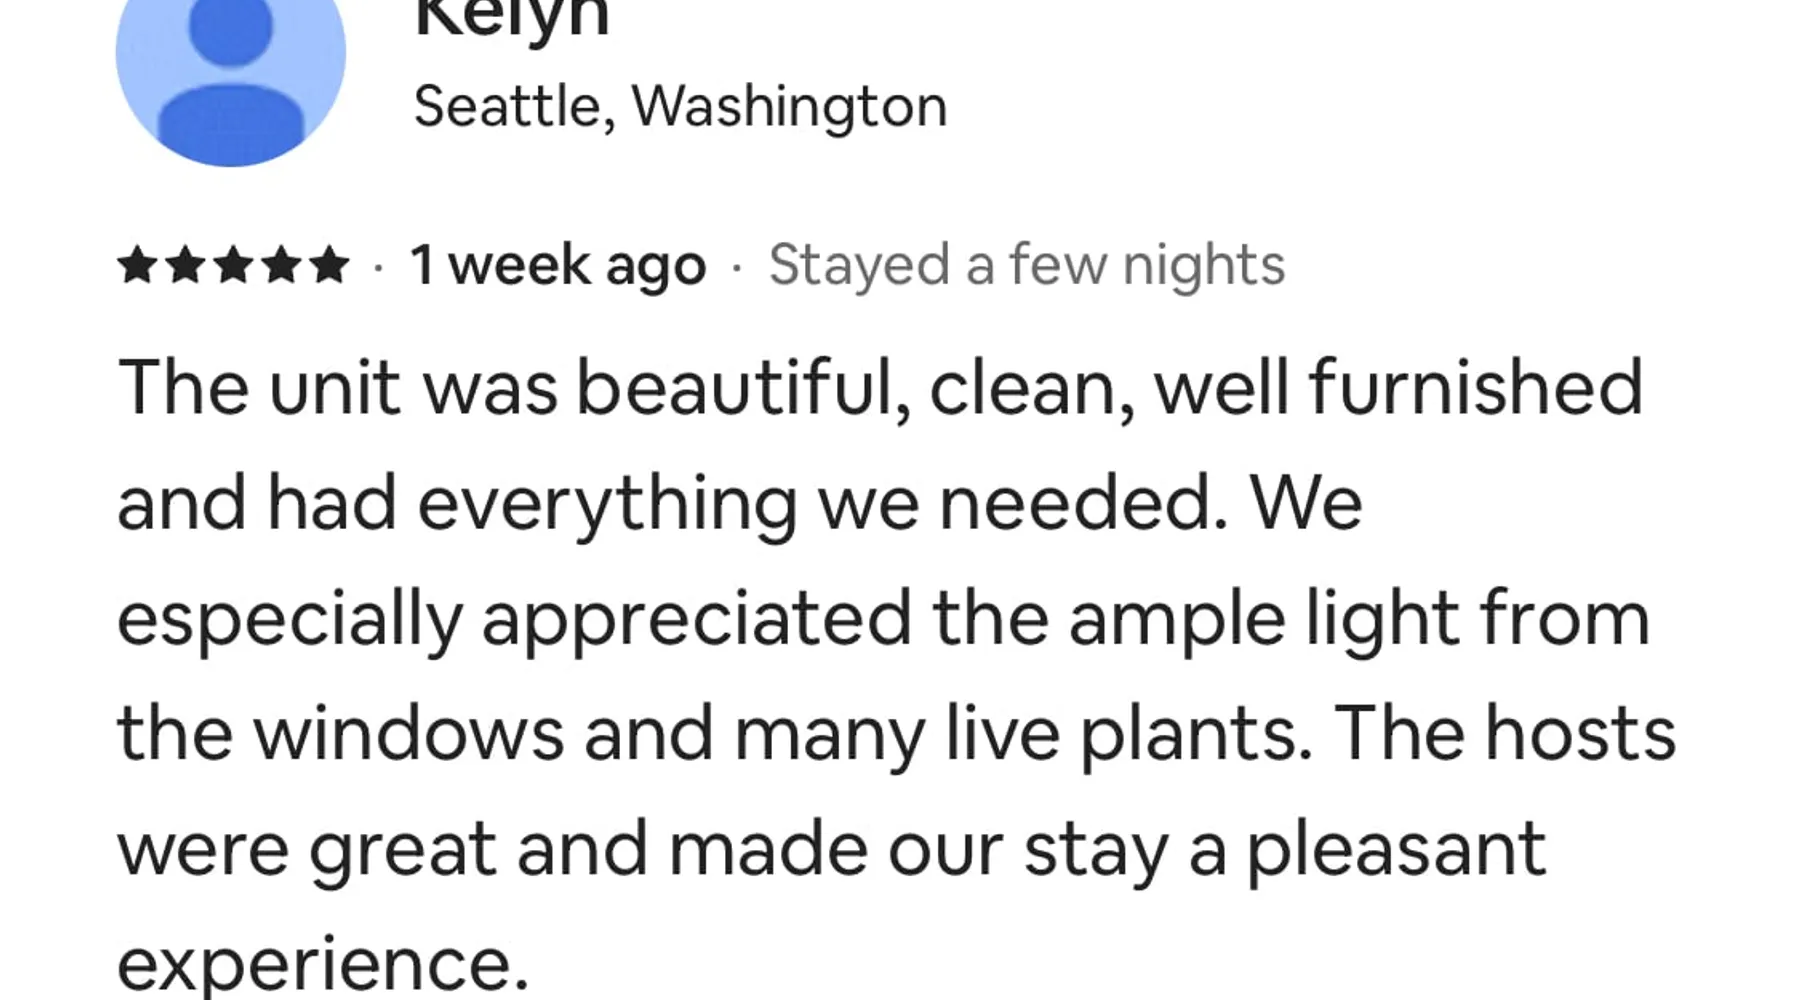The height and width of the screenshot is (1000, 1800).
Task: Click the third star of the rating
Action: point(233,266)
